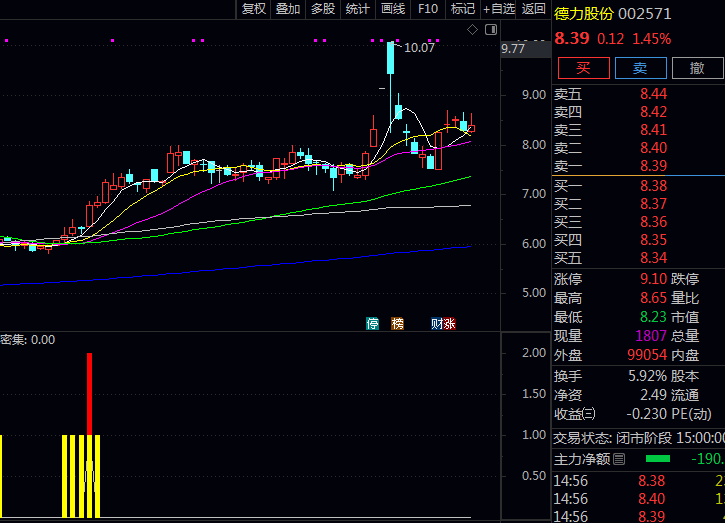Viewport: 725px width, 523px height.
Task: Open the 多股 multi-stock view
Action: [x=322, y=9]
